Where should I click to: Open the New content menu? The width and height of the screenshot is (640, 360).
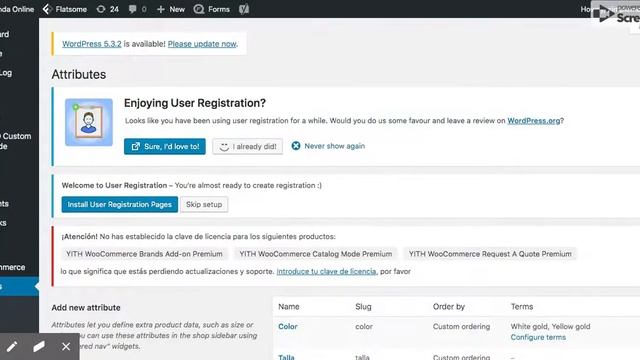[171, 9]
